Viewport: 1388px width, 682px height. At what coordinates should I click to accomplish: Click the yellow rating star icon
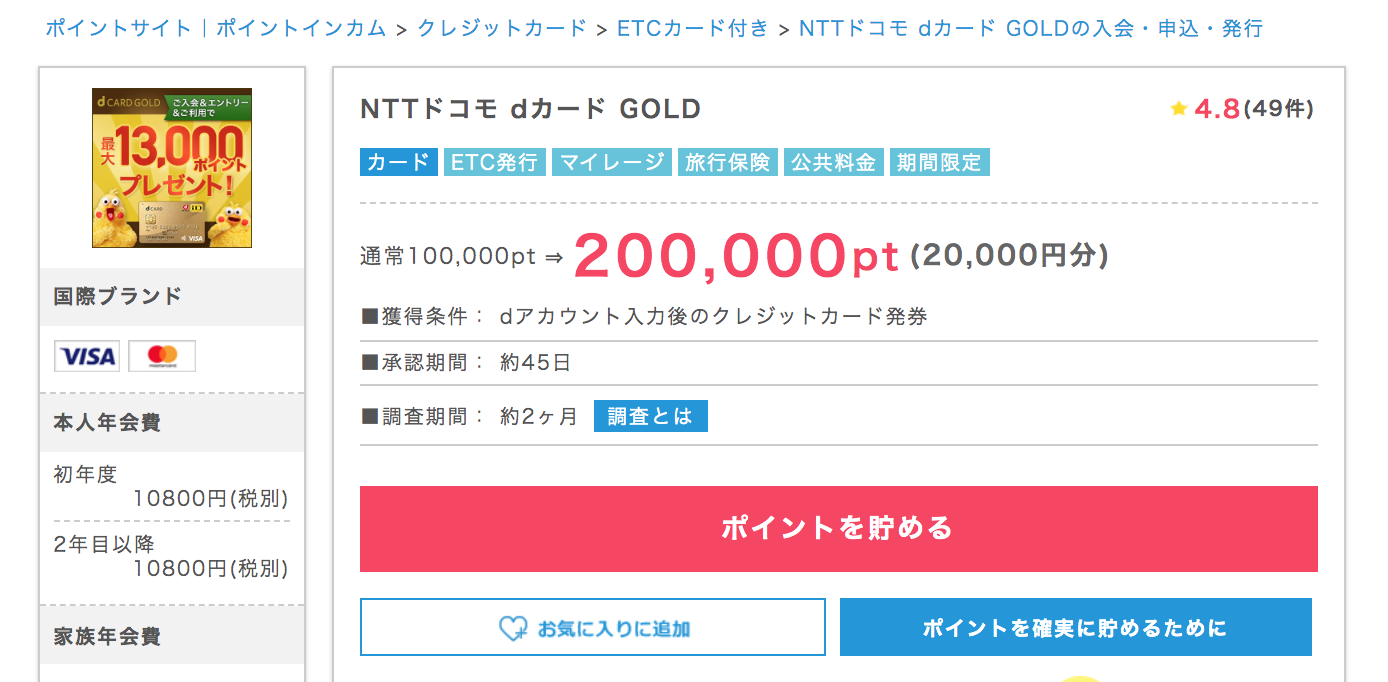1179,109
